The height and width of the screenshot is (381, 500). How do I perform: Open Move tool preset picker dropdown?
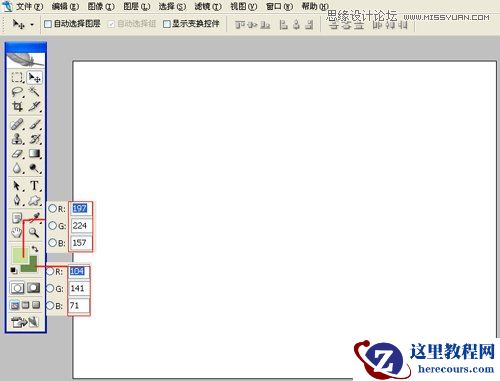click(x=32, y=25)
